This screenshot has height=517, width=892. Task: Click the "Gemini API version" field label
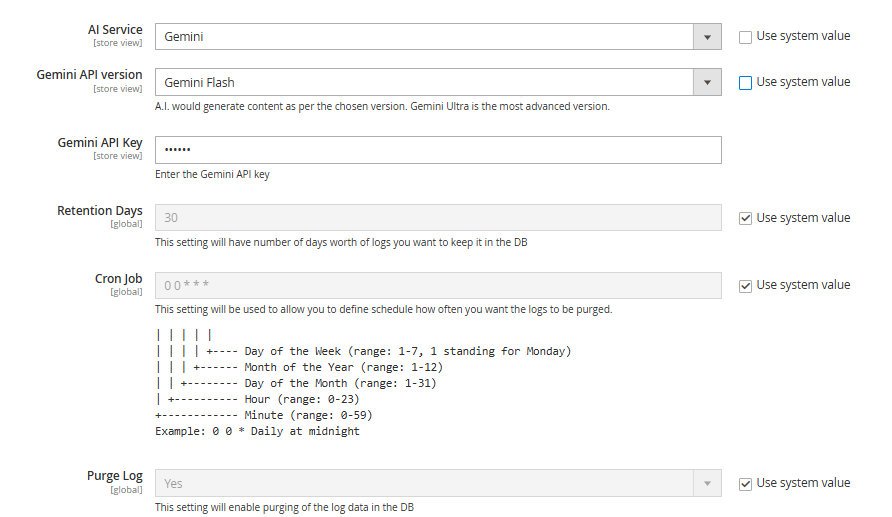[90, 75]
